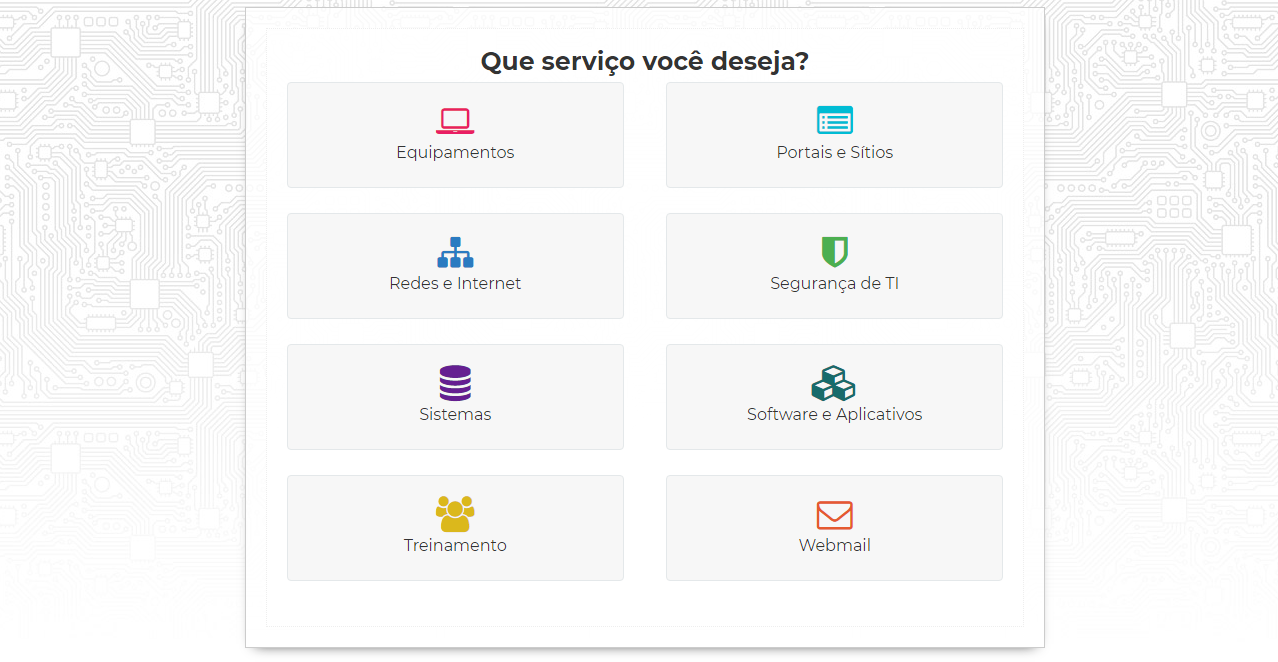The height and width of the screenshot is (662, 1278).
Task: Click the red laptop Equipamentos icon
Action: [x=455, y=121]
